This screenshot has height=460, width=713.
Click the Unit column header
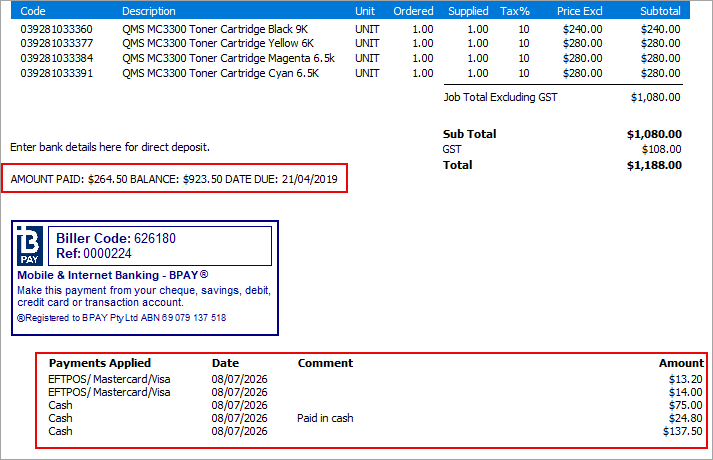365,11
